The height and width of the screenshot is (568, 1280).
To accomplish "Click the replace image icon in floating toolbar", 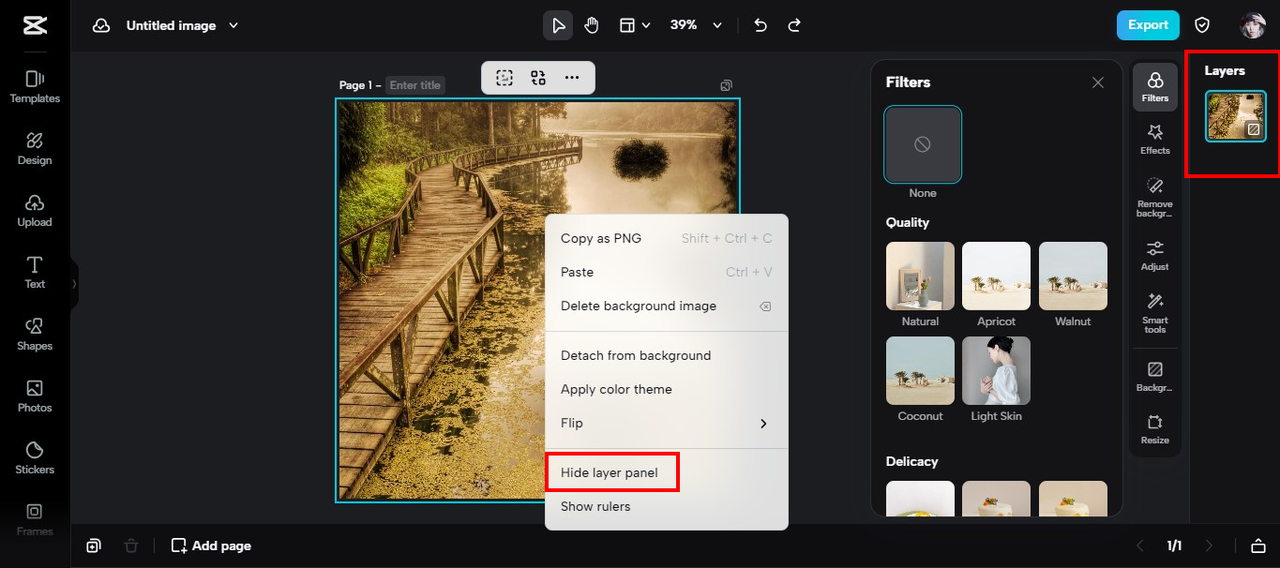I will (x=538, y=77).
